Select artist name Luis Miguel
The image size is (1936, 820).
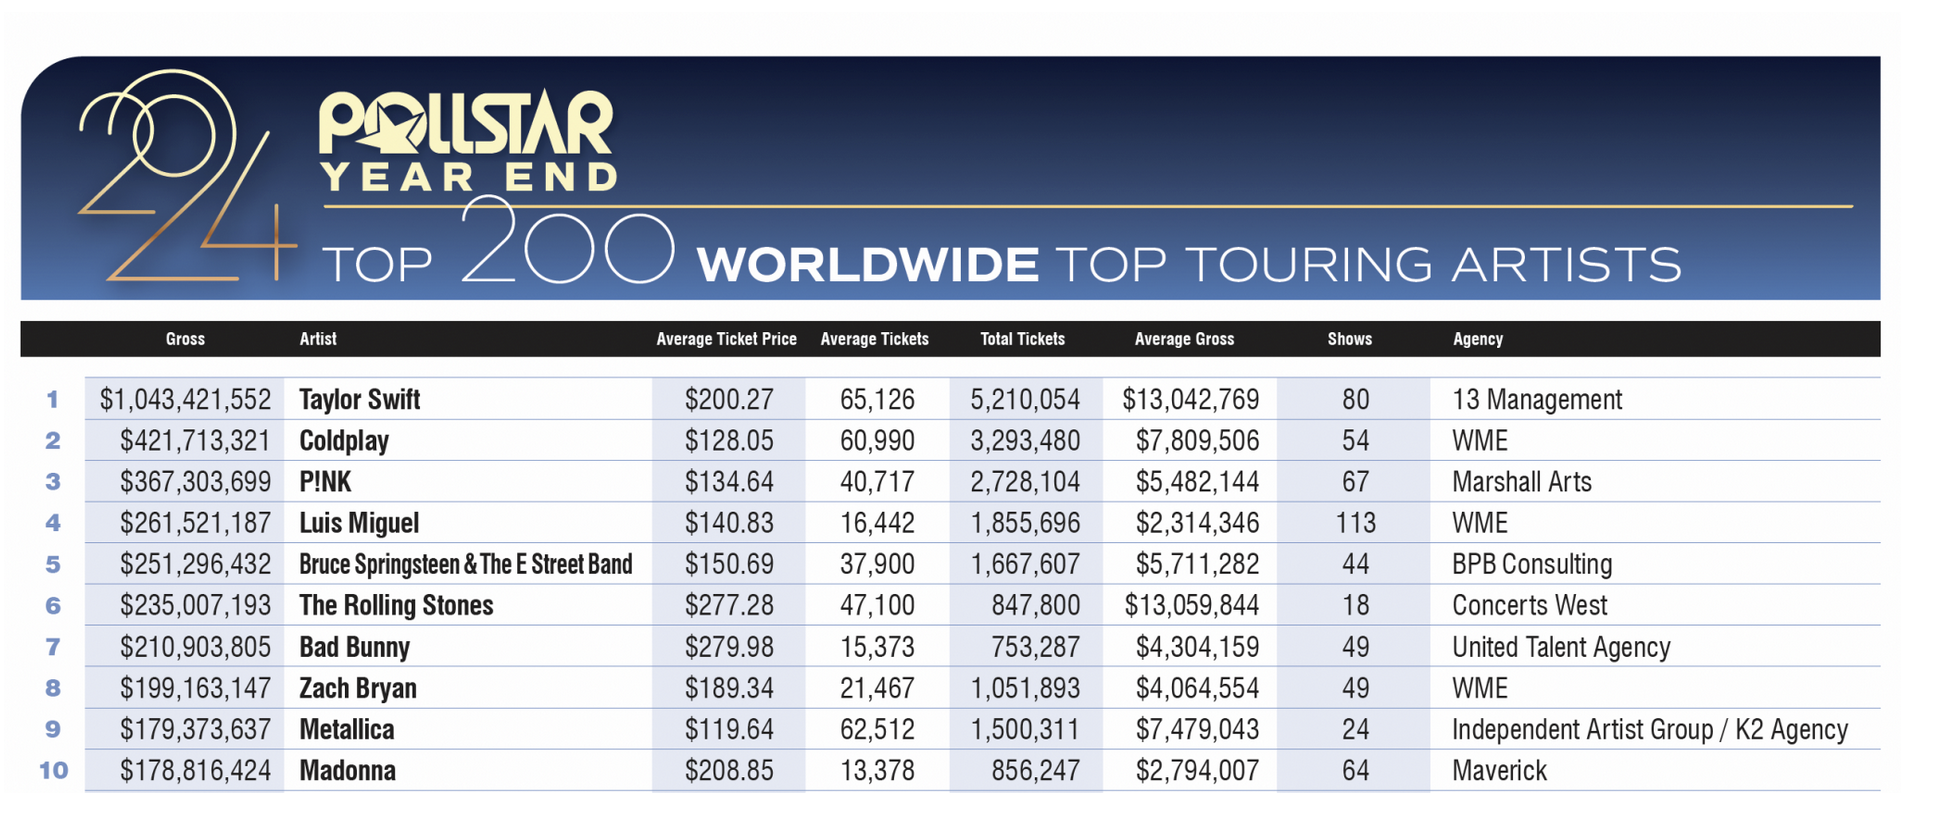[359, 523]
